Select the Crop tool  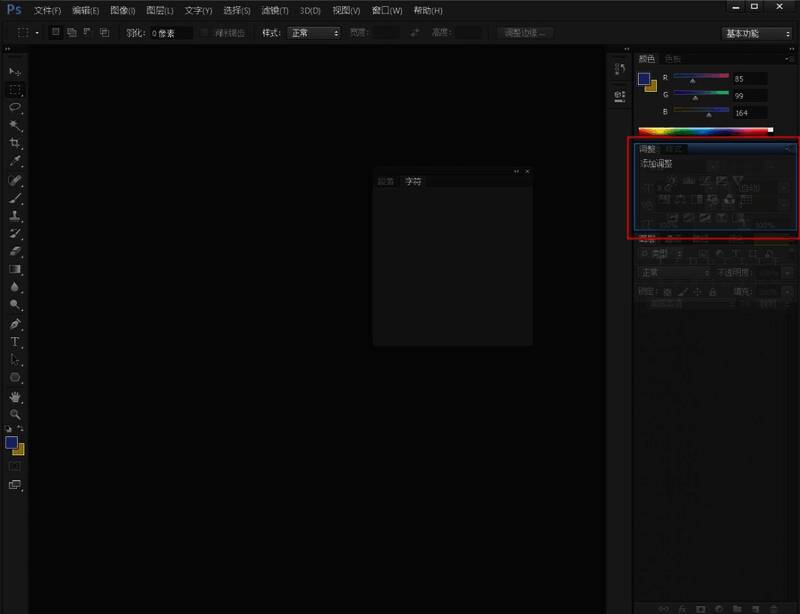(15, 143)
